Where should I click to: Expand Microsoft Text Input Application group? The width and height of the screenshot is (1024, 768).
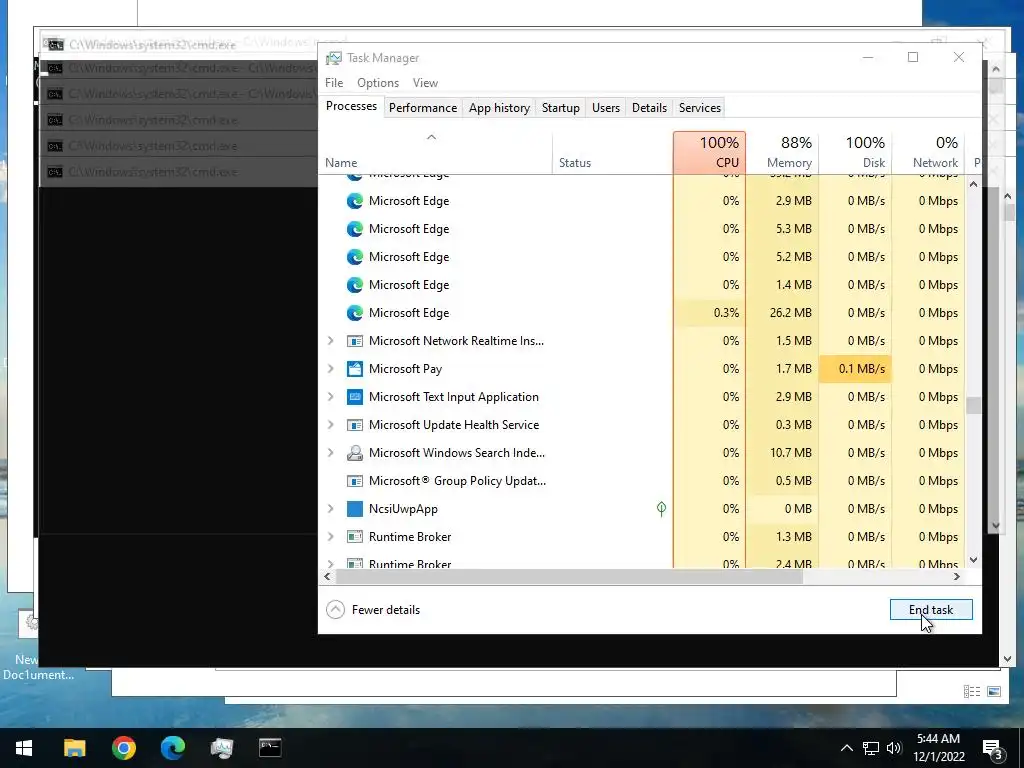[x=330, y=397]
